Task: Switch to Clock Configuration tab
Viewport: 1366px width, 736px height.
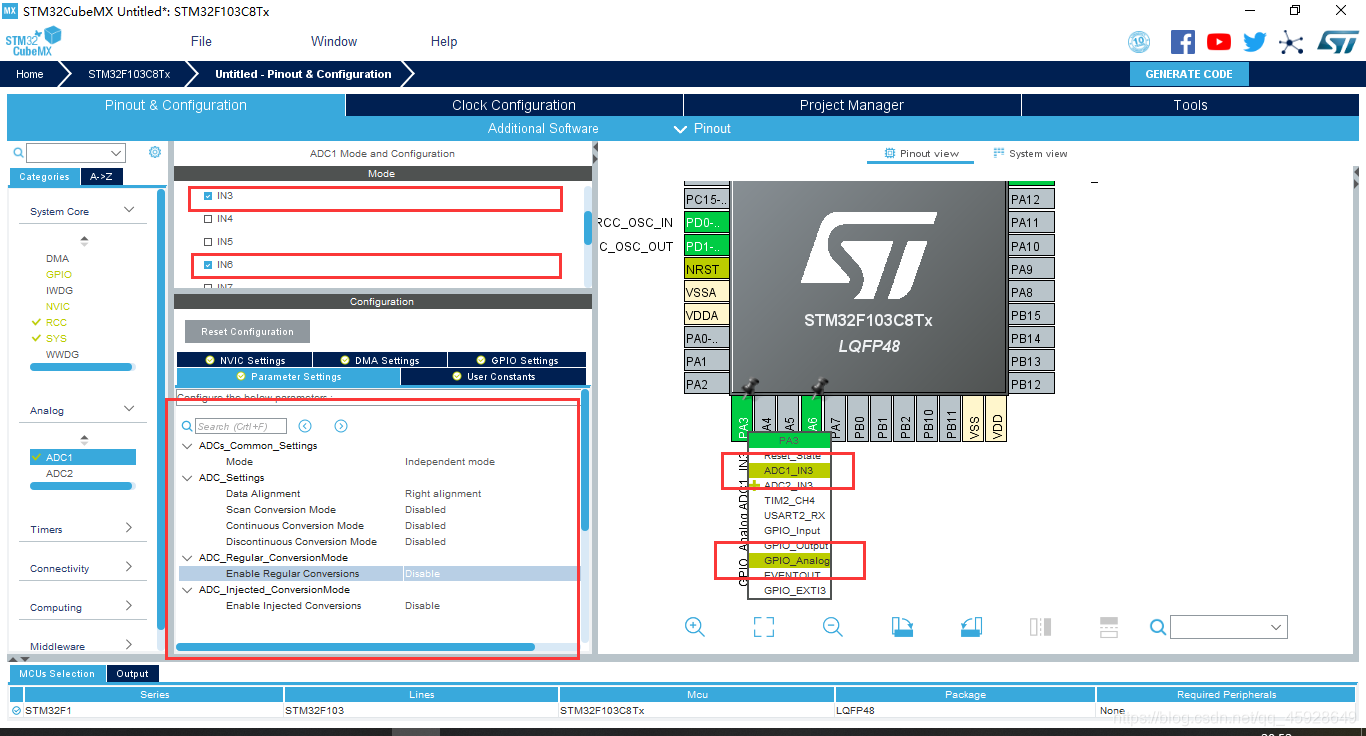Action: (x=514, y=105)
